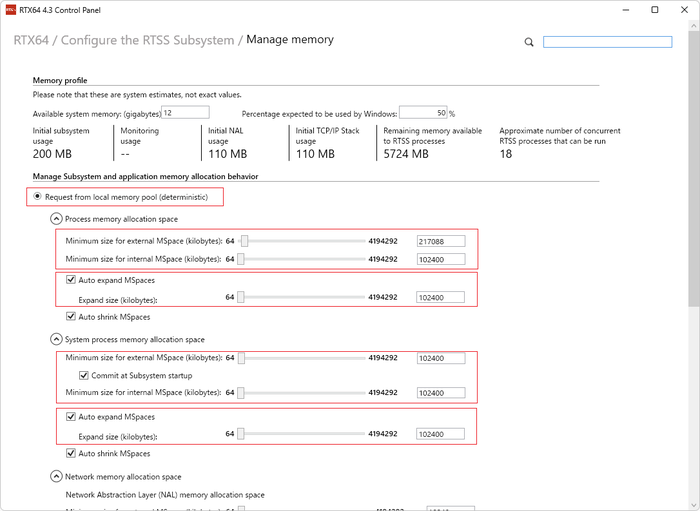Toggle process Auto shrink MSpaces checkbox

71,316
